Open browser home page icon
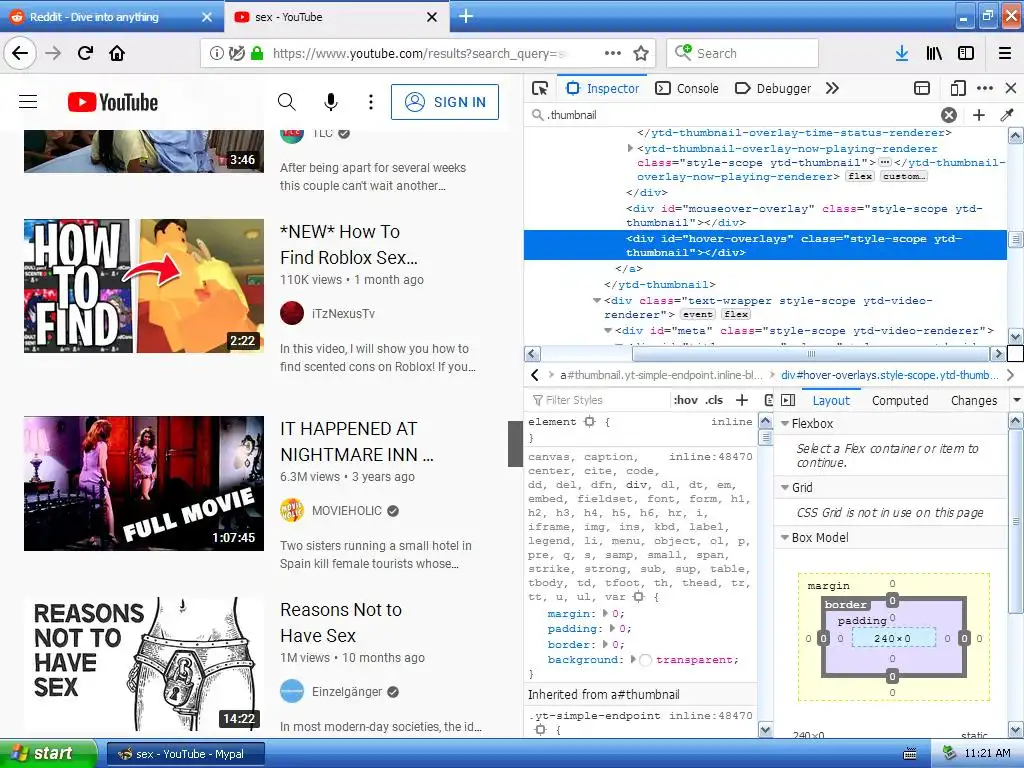This screenshot has width=1024, height=768. [117, 53]
